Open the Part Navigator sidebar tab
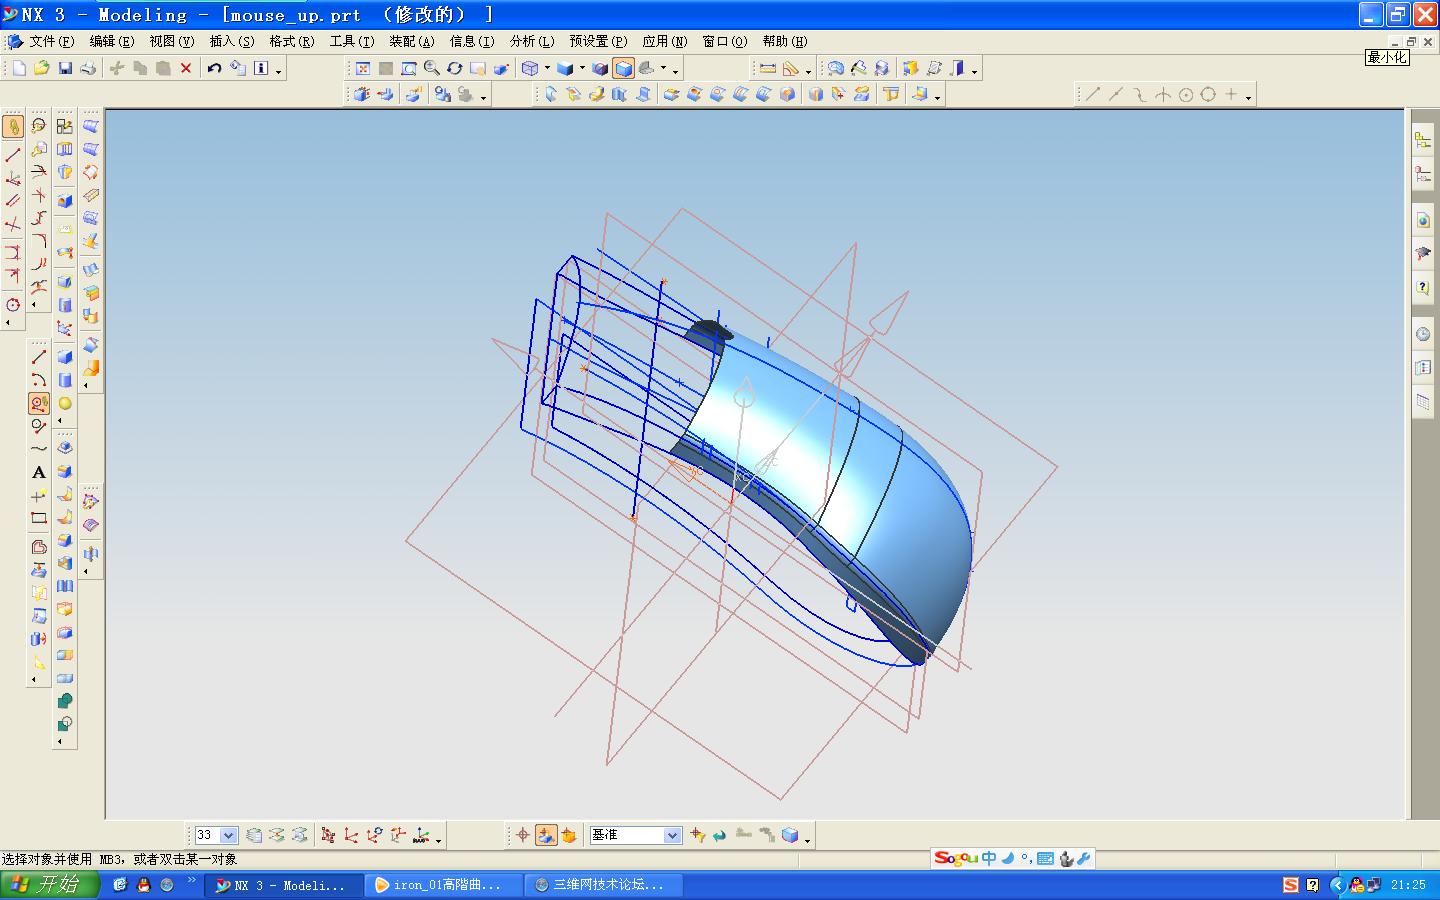The height and width of the screenshot is (900, 1440). coord(1423,175)
